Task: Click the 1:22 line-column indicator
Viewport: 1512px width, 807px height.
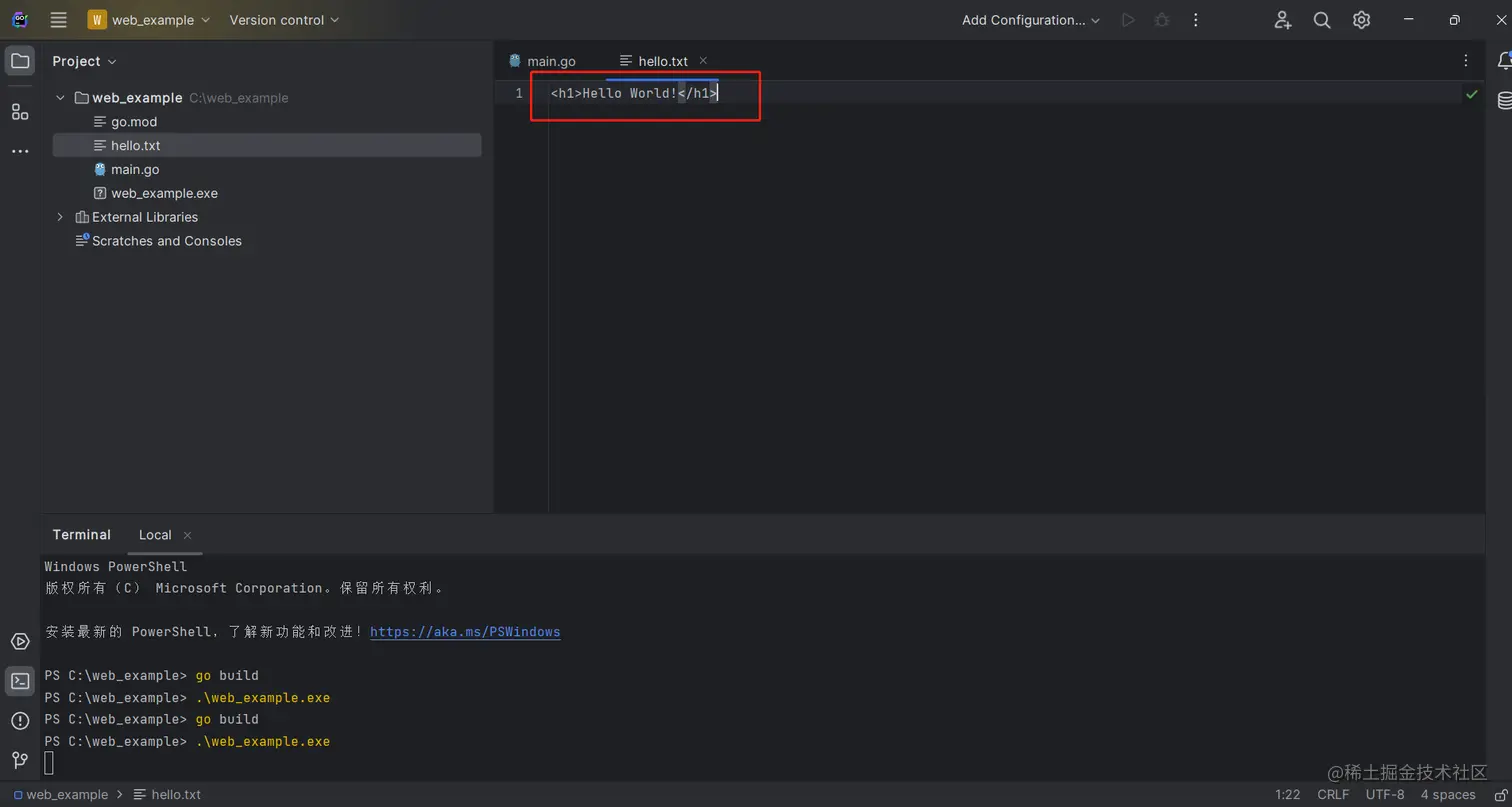Action: (1288, 795)
